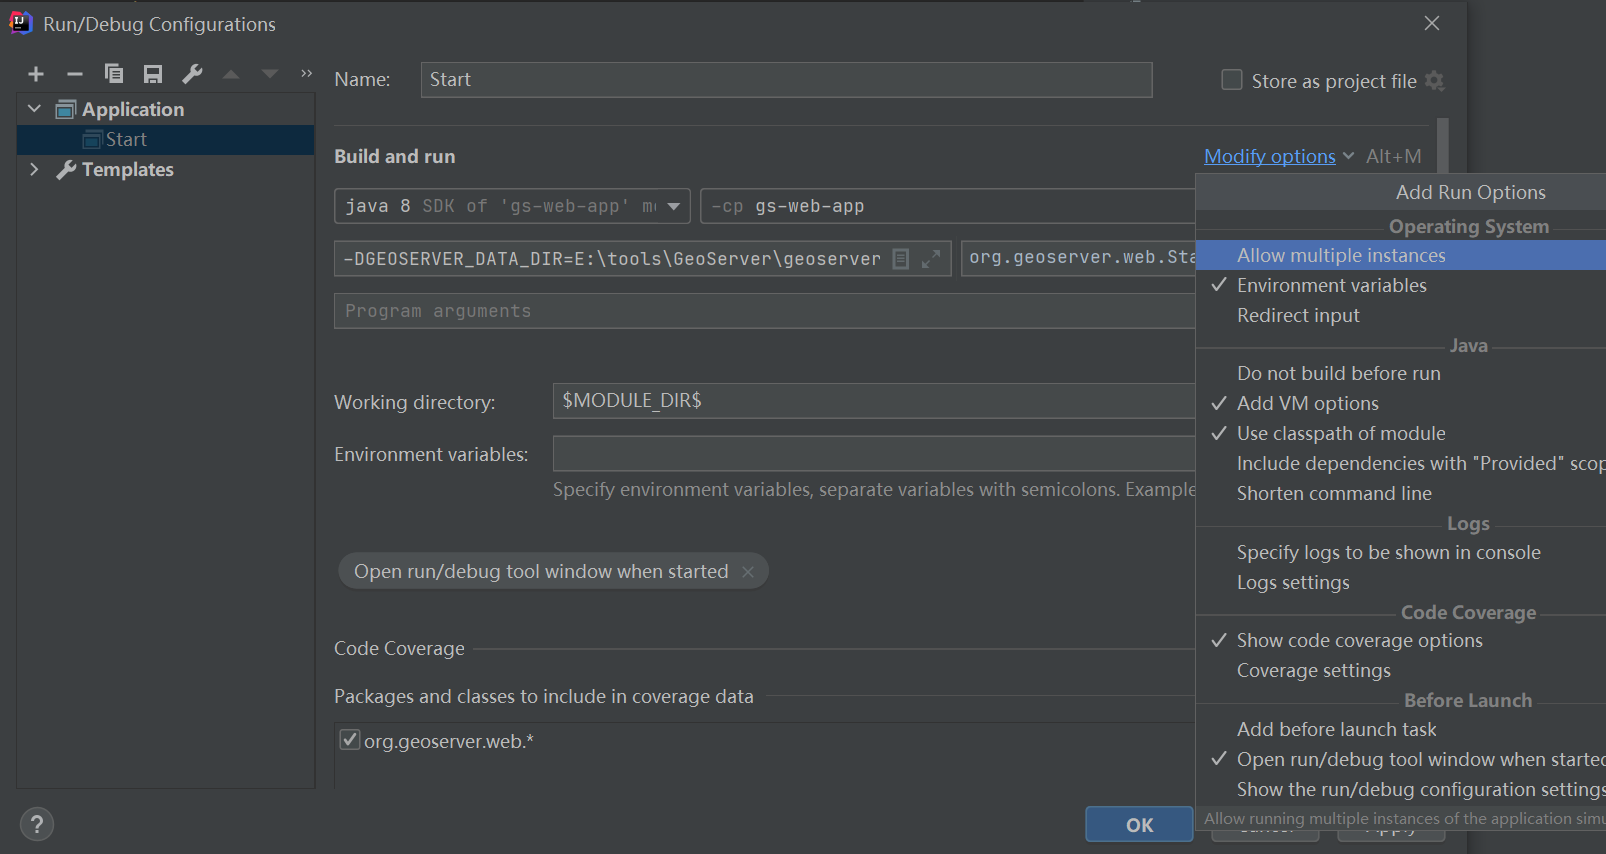The height and width of the screenshot is (854, 1606).
Task: Select Allow multiple instances option
Action: click(1341, 256)
